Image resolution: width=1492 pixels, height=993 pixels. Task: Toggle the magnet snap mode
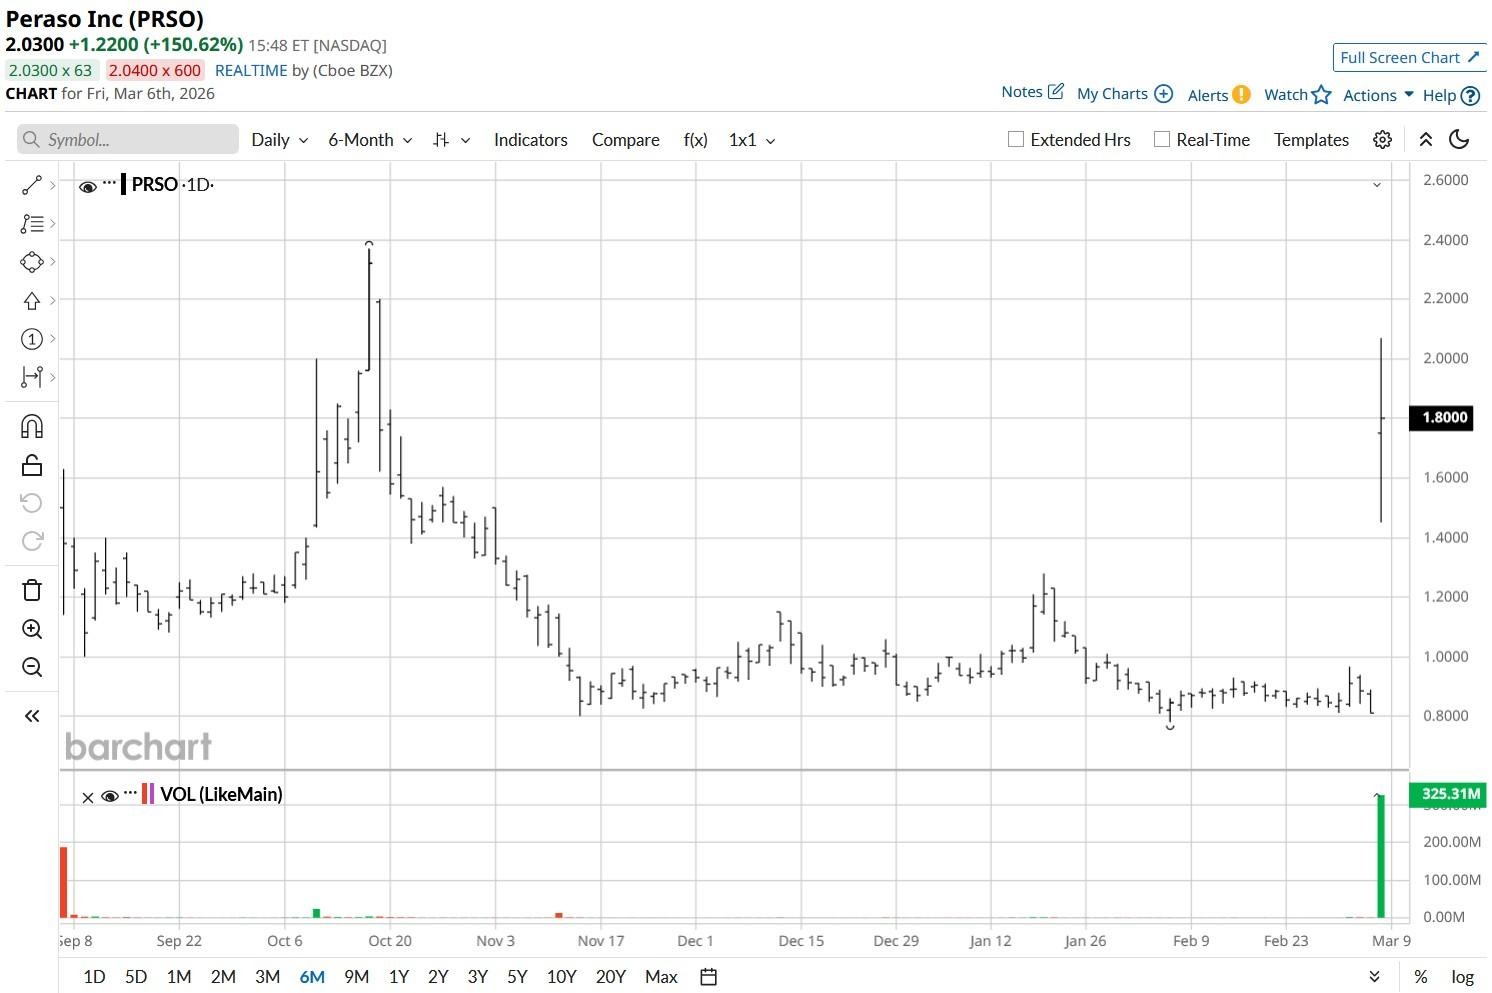(x=32, y=427)
